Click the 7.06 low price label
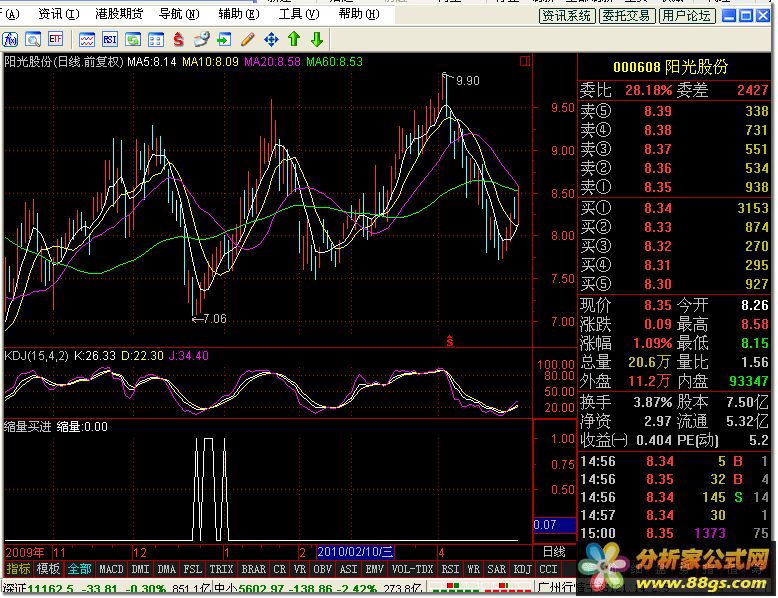The image size is (778, 598). (214, 319)
